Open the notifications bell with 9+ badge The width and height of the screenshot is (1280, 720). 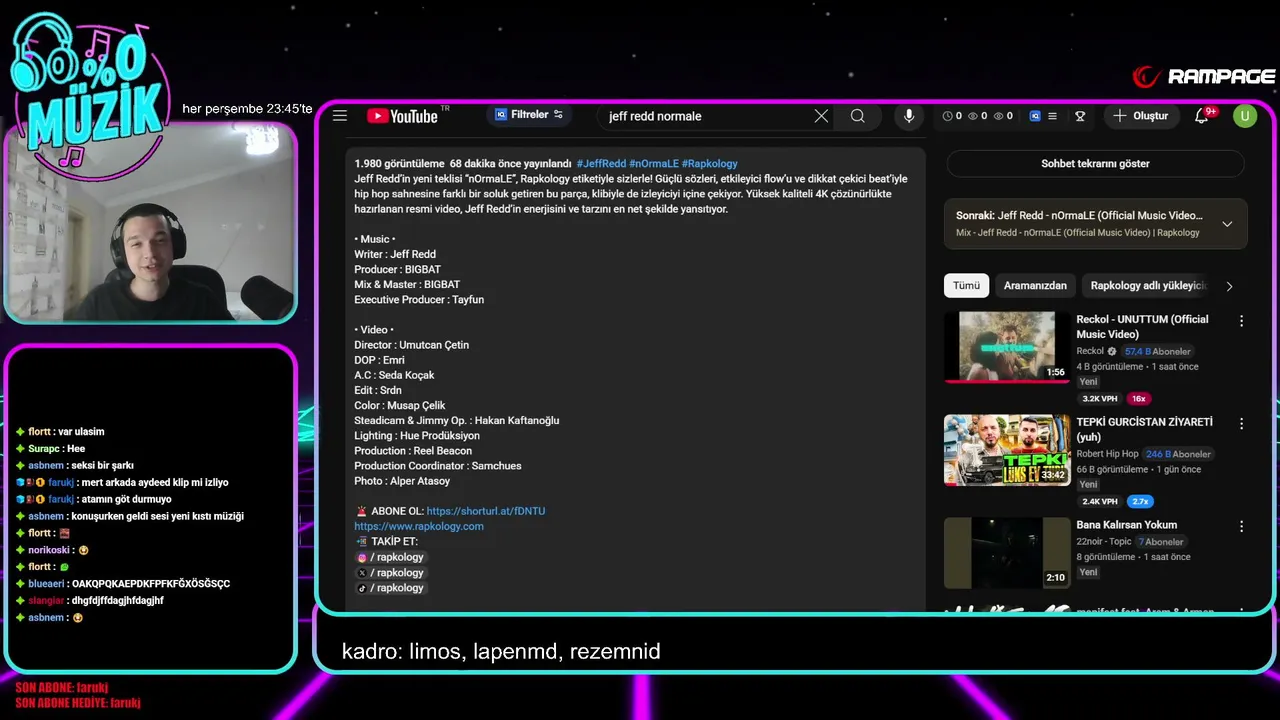(x=1203, y=116)
